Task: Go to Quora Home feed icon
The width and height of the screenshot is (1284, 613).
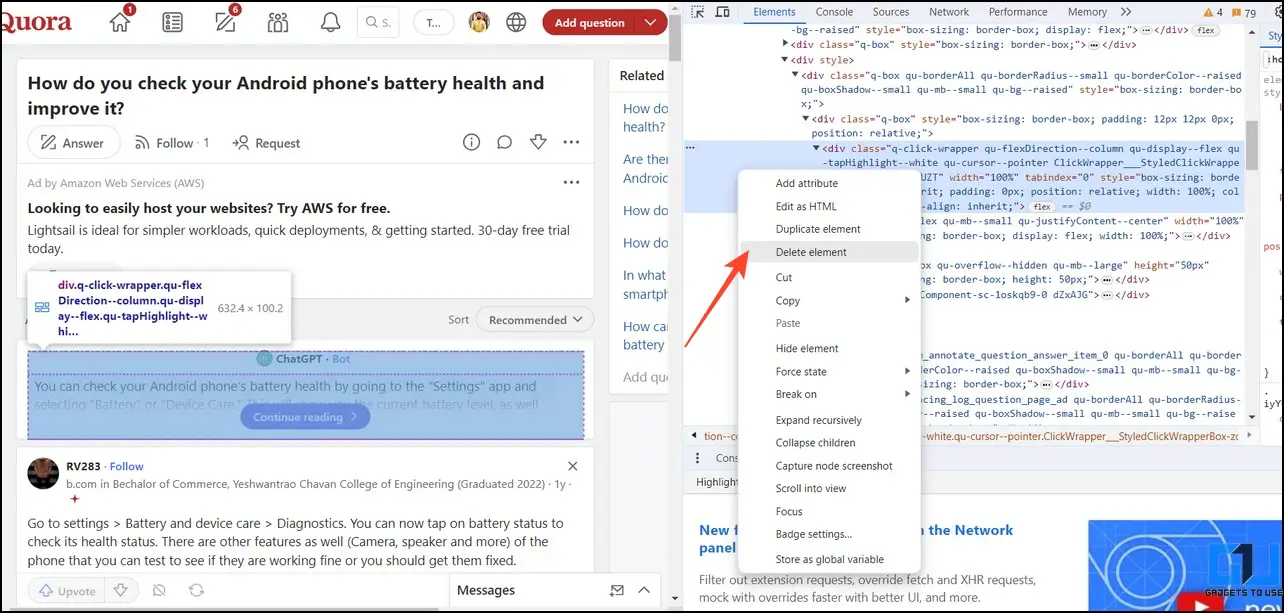Action: (x=120, y=22)
